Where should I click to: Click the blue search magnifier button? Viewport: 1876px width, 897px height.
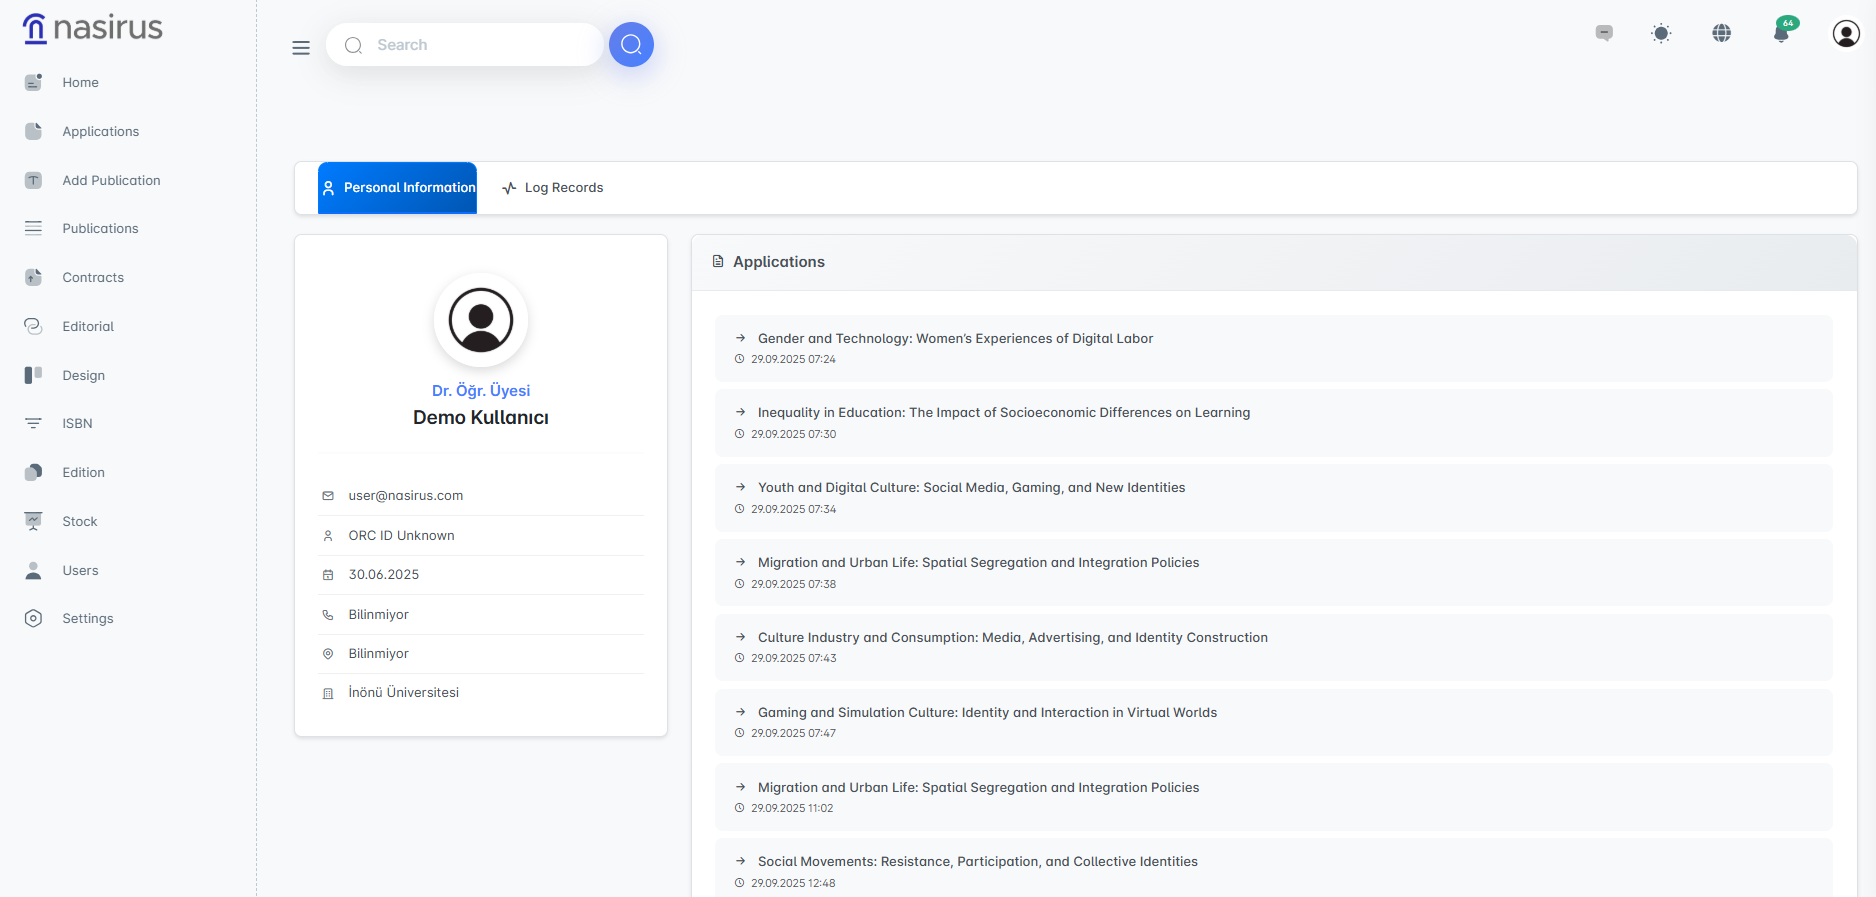click(631, 45)
